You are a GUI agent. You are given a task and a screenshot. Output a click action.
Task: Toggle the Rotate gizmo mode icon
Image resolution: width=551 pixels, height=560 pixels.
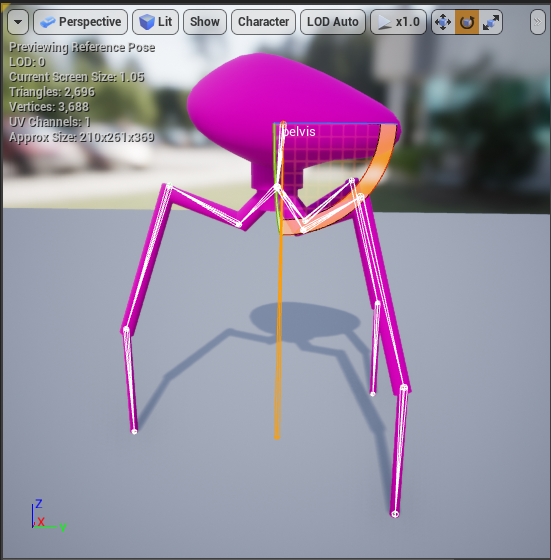(467, 22)
